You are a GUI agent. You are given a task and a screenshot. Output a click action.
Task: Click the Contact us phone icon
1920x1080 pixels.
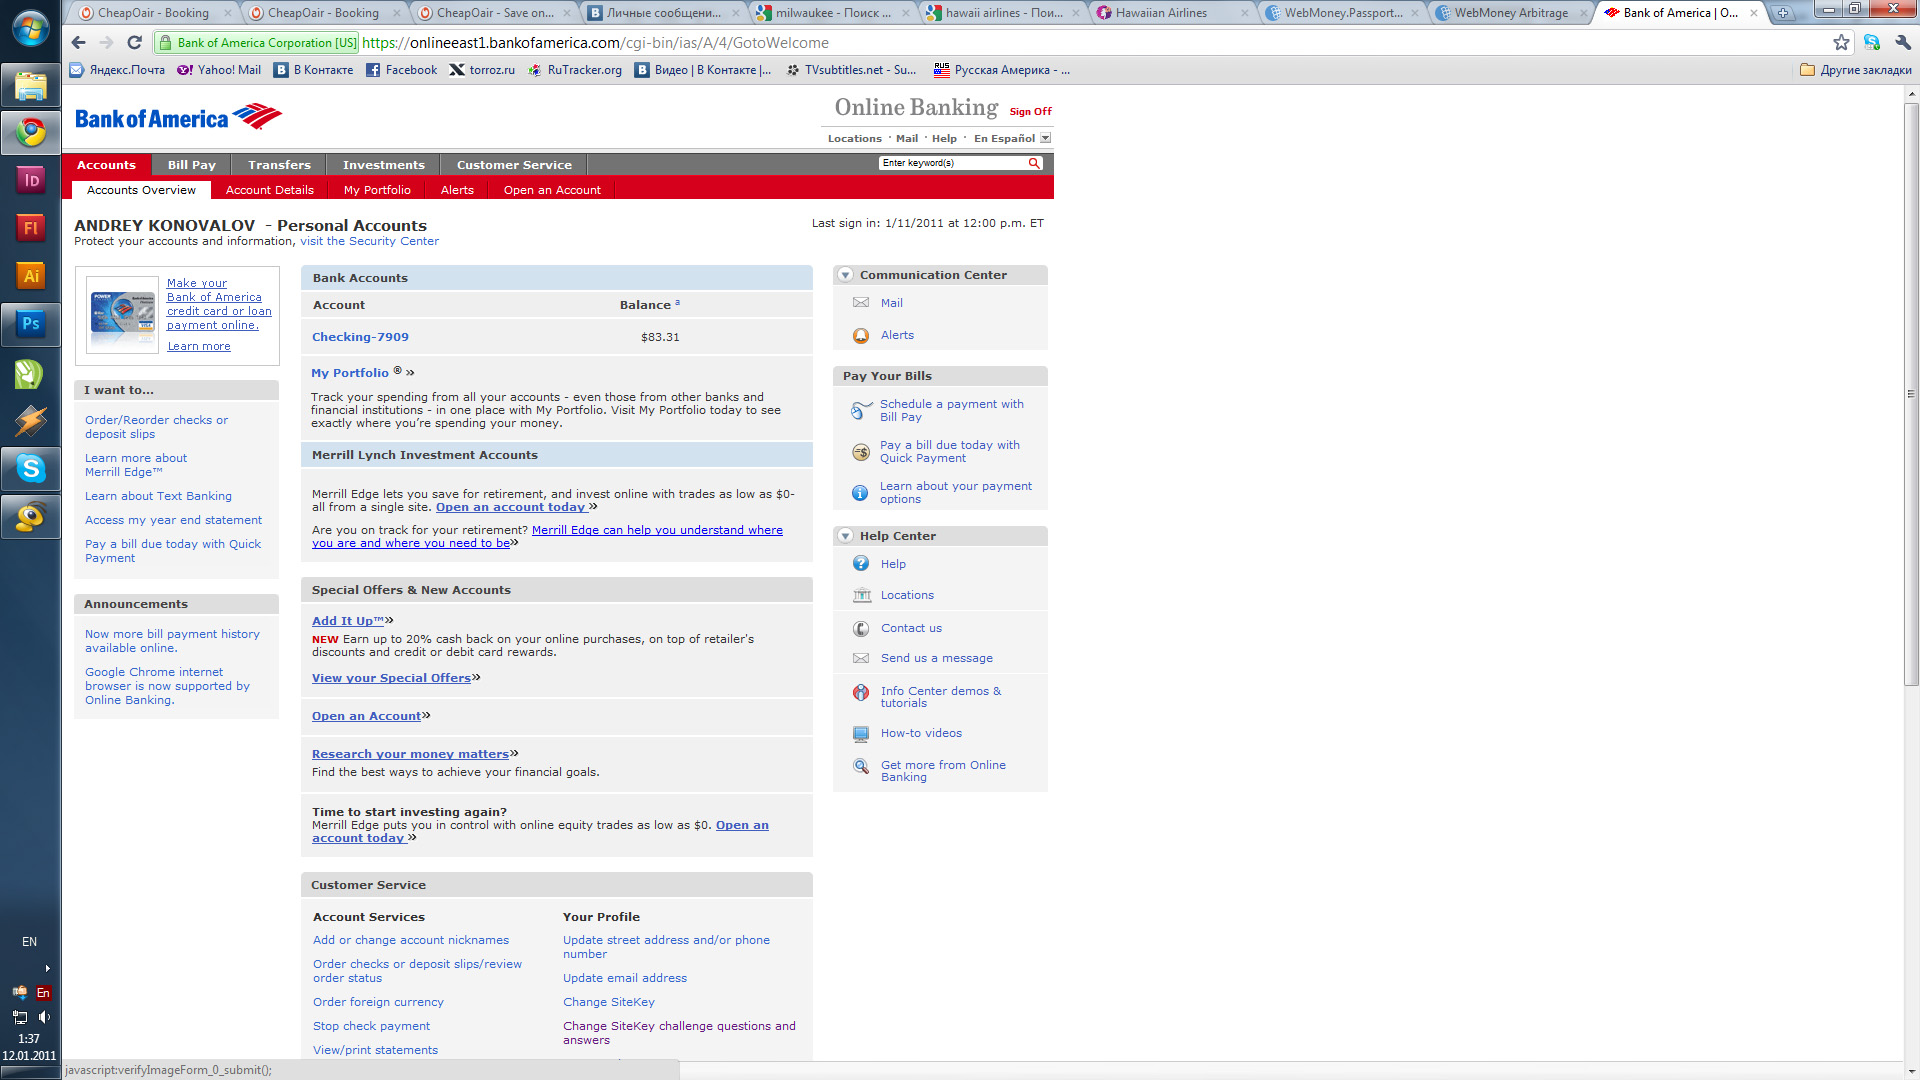tap(861, 629)
